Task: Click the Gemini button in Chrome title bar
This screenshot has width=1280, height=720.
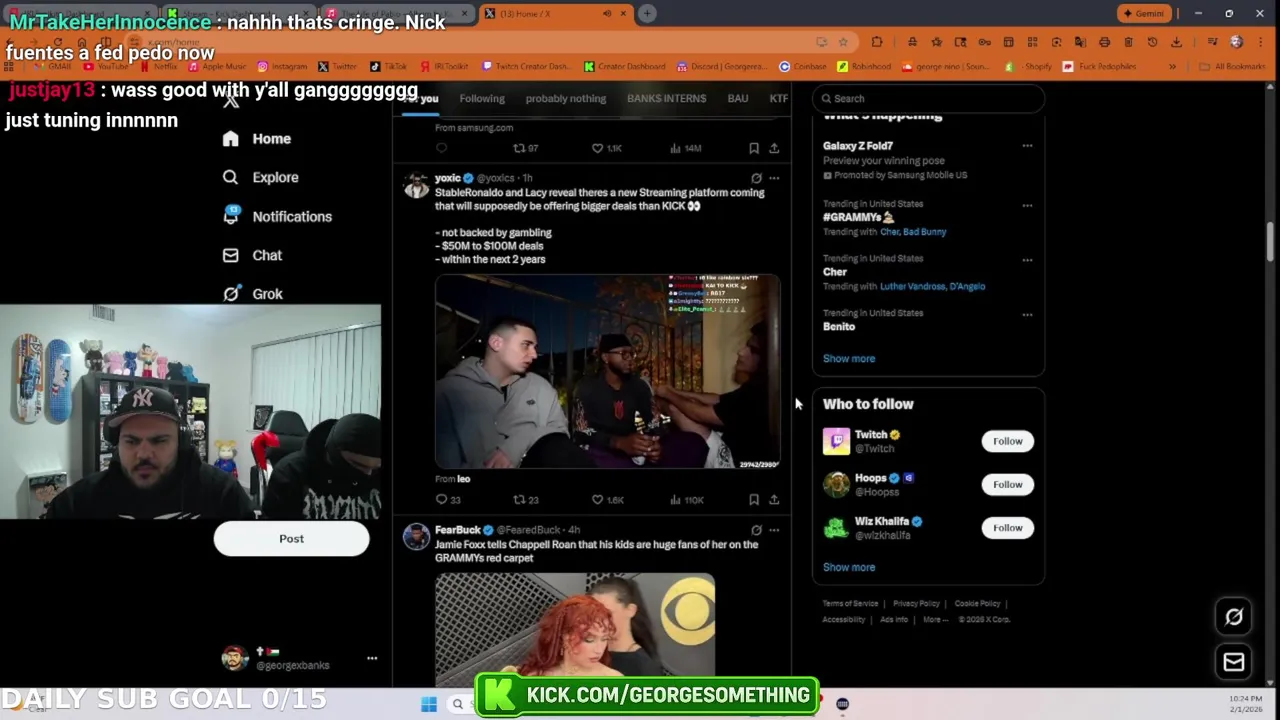Action: click(x=1142, y=13)
